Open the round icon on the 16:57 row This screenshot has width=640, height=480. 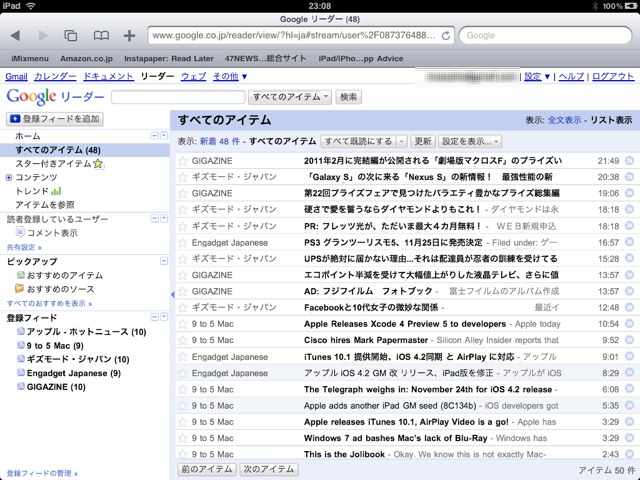point(629,242)
